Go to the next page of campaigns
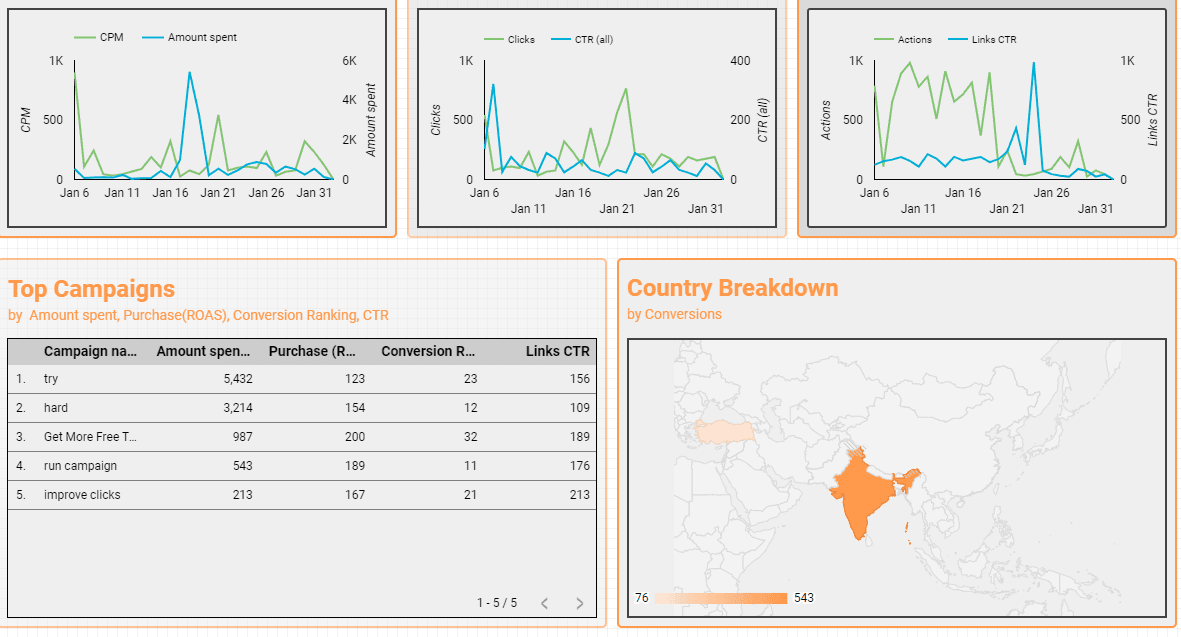1181x637 pixels. pyautogui.click(x=579, y=603)
